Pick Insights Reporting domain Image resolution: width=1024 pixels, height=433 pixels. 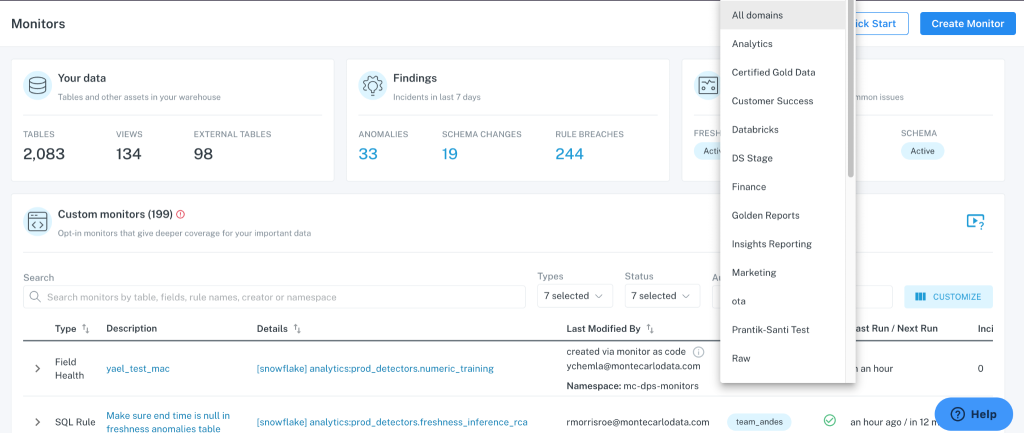pos(783,244)
